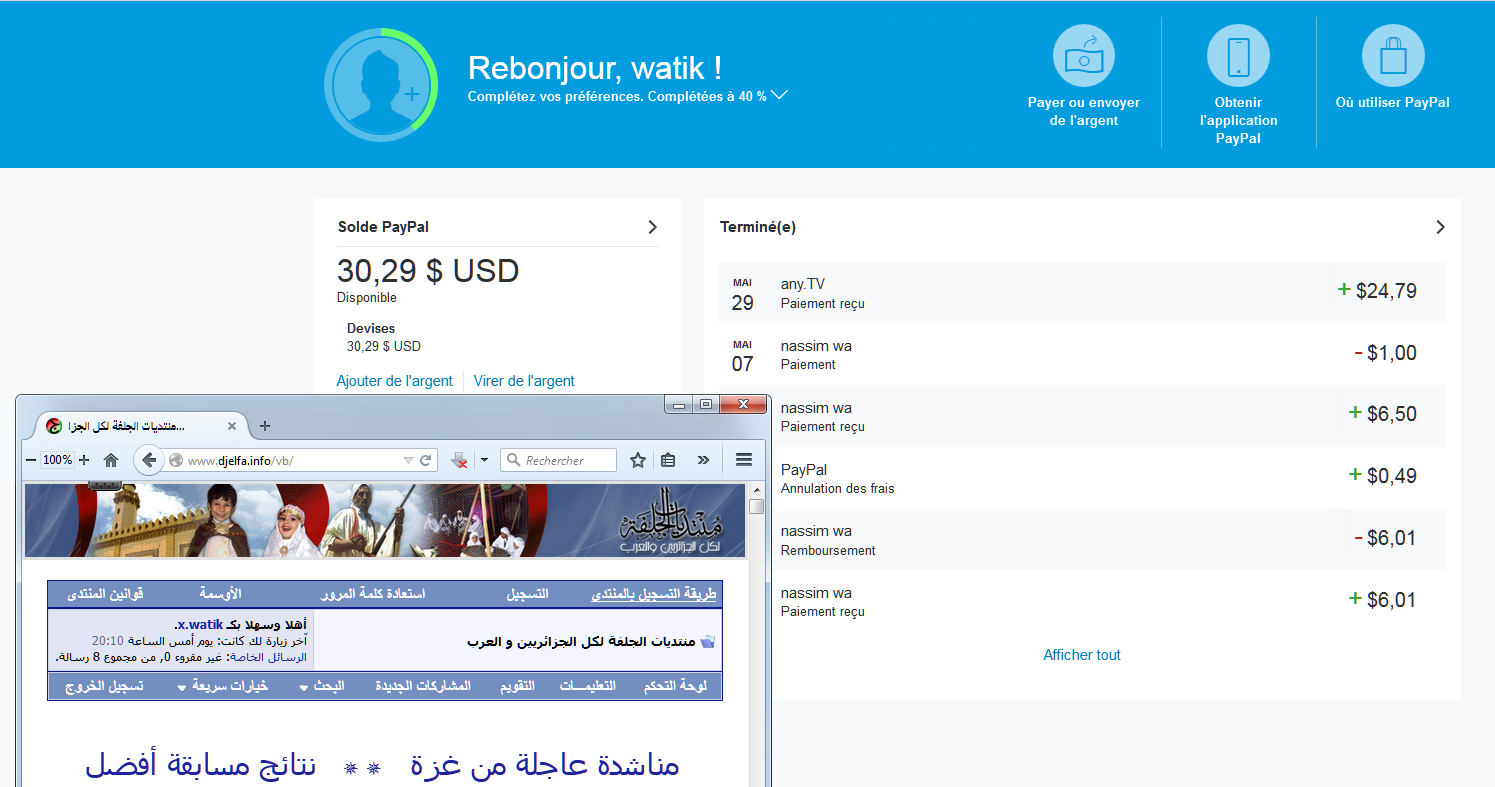Open the nassim wa Remboursement transaction
This screenshot has width=1495, height=787.
1108,539
